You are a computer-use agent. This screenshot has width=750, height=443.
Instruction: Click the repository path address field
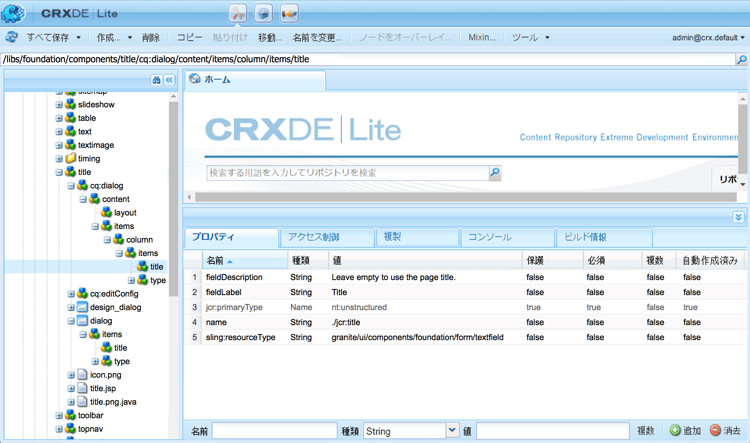[368, 59]
